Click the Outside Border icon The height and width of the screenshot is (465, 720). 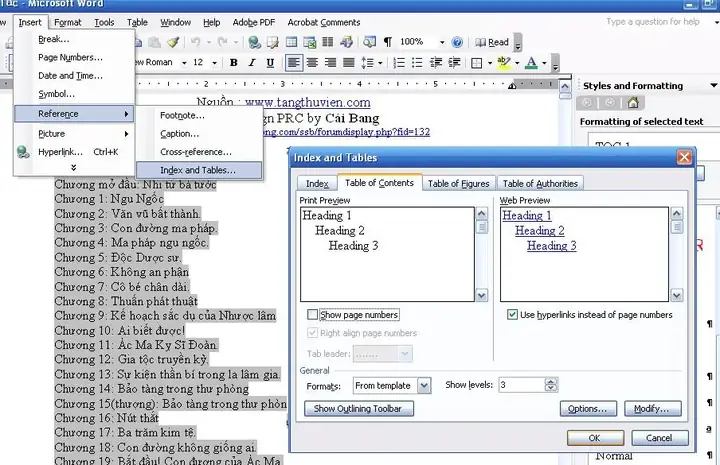477,63
